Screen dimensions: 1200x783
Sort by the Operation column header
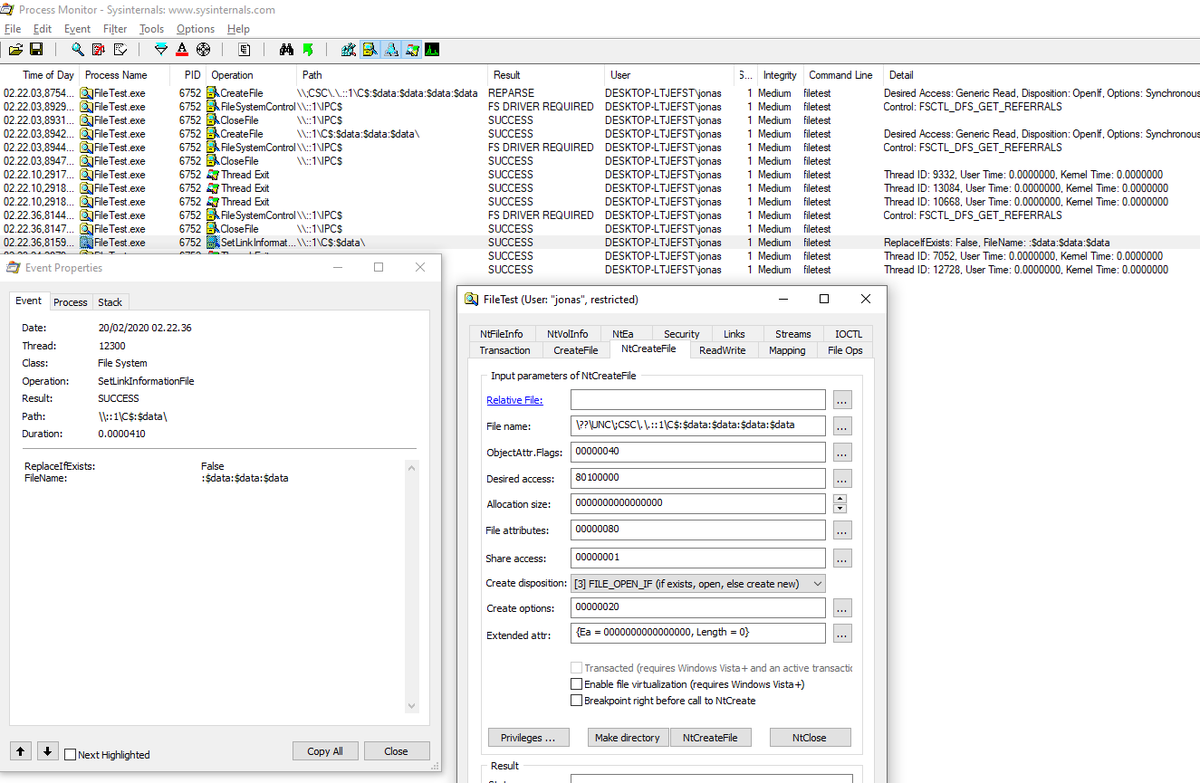click(252, 75)
